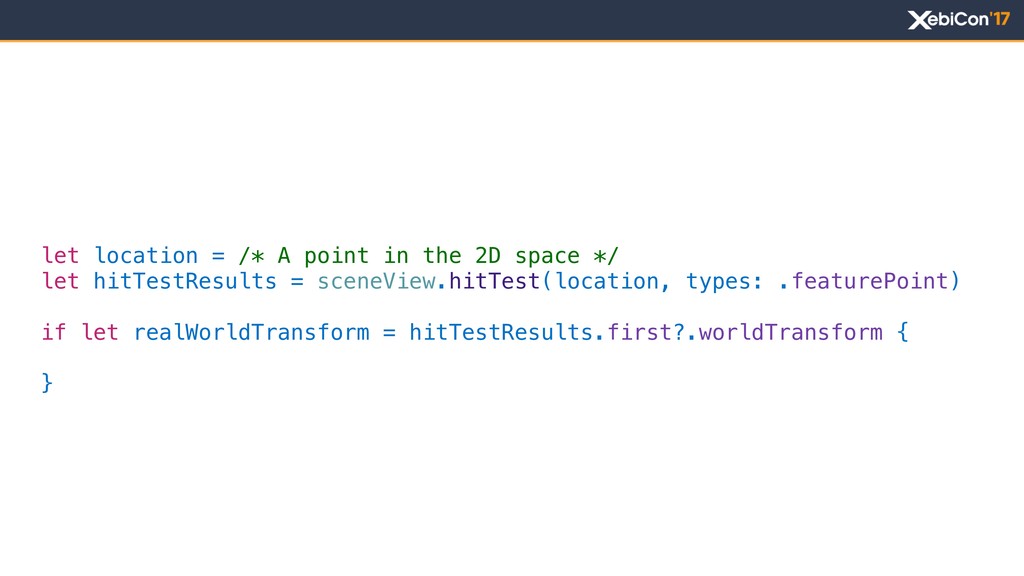Image resolution: width=1024 pixels, height=576 pixels.
Task: Click the orange '17 in the logo
Action: [x=1000, y=19]
